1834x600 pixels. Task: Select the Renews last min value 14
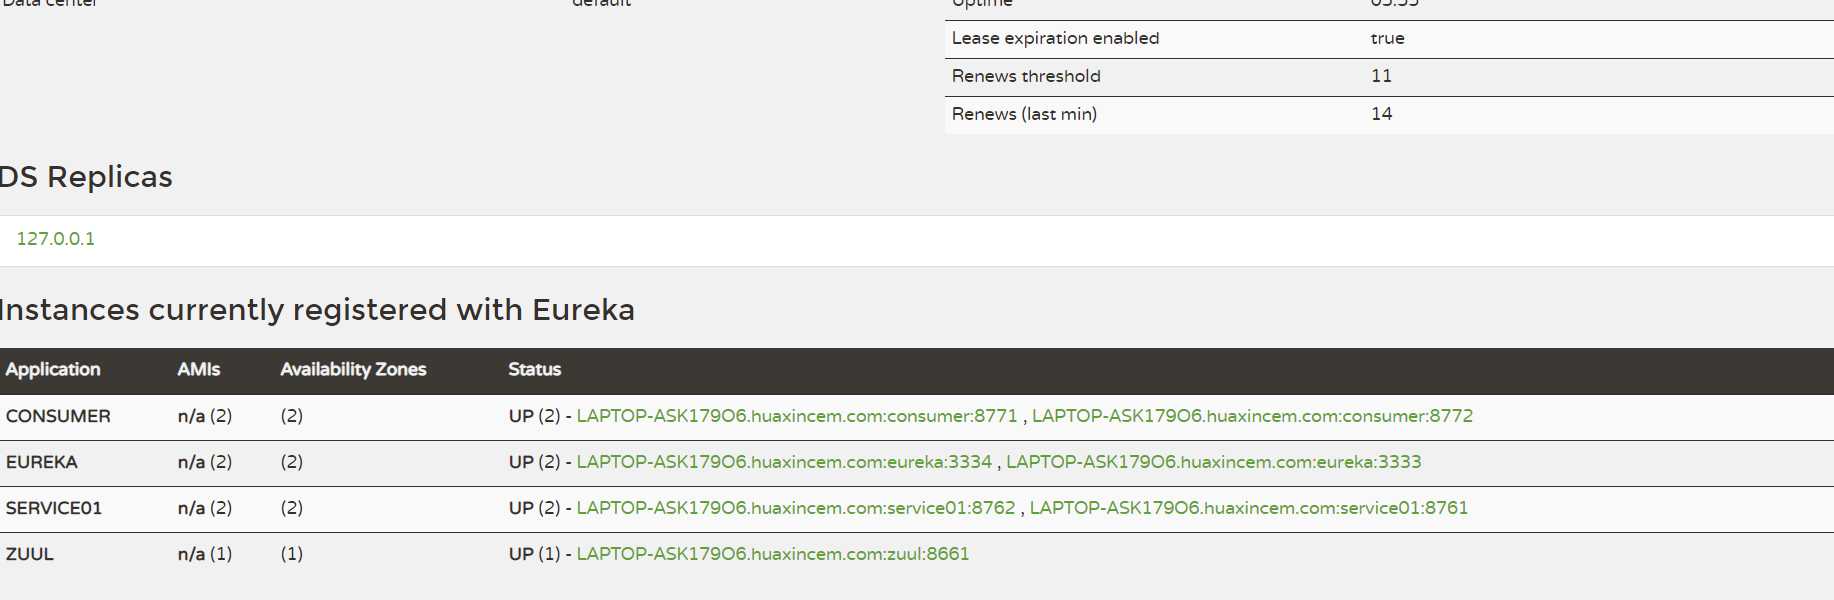(x=1382, y=114)
